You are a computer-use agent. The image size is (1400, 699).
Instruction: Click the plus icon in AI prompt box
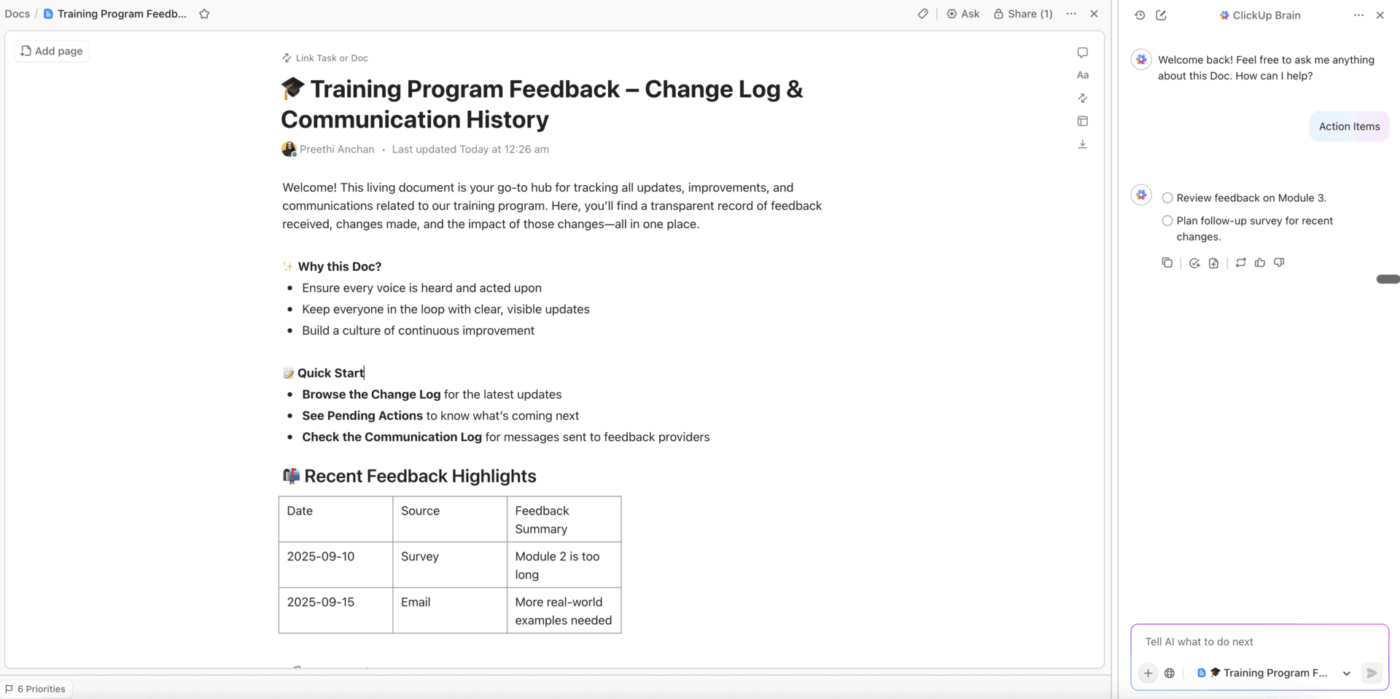pyautogui.click(x=1148, y=673)
